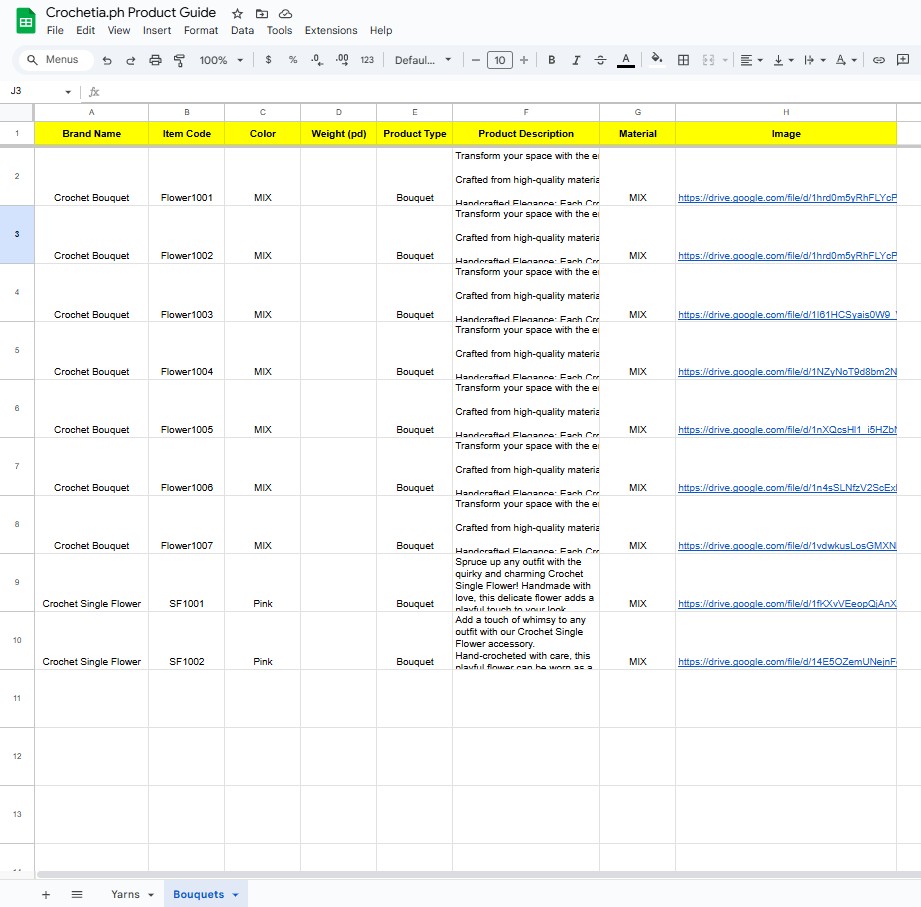
Task: Insert a link using toolbar icon
Action: click(x=879, y=60)
